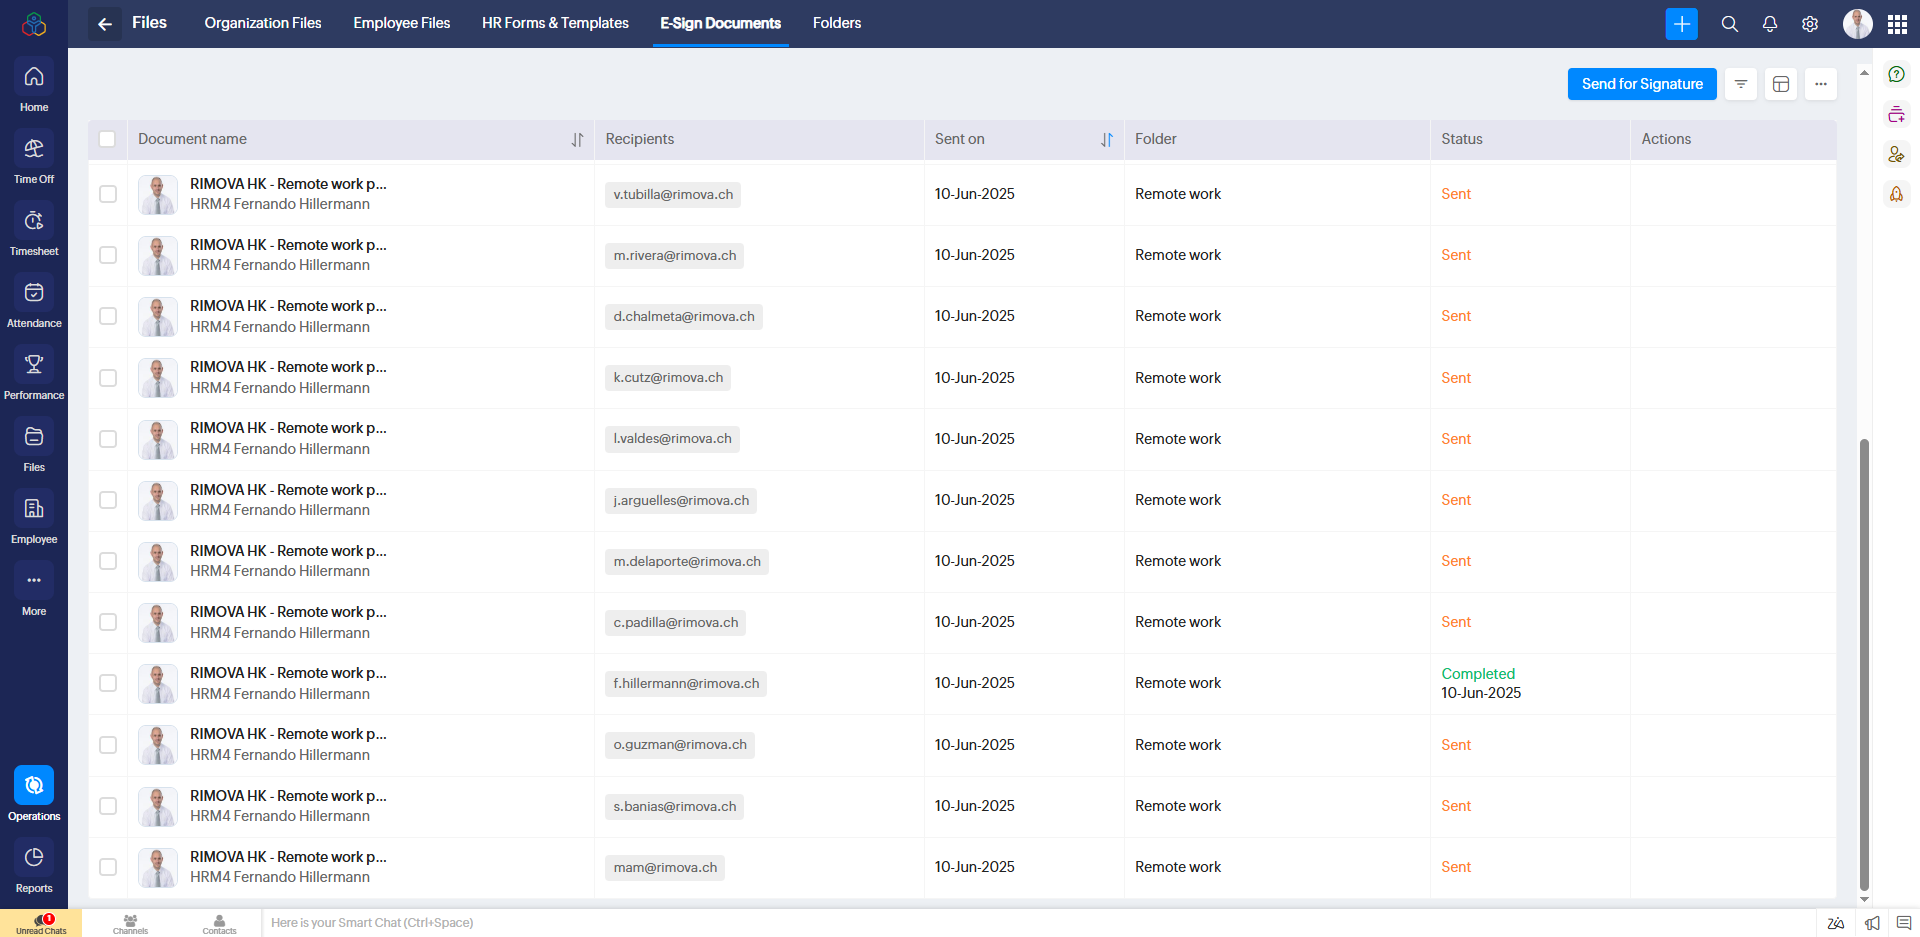Open the filter icon beside Send for Signature
This screenshot has height=937, width=1920.
[x=1740, y=84]
